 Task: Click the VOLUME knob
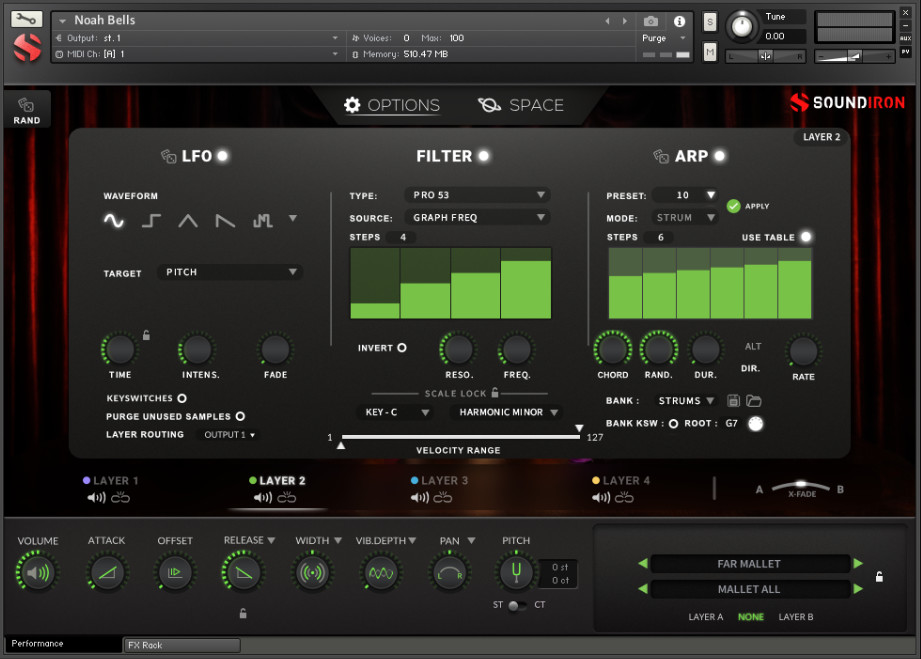[38, 573]
